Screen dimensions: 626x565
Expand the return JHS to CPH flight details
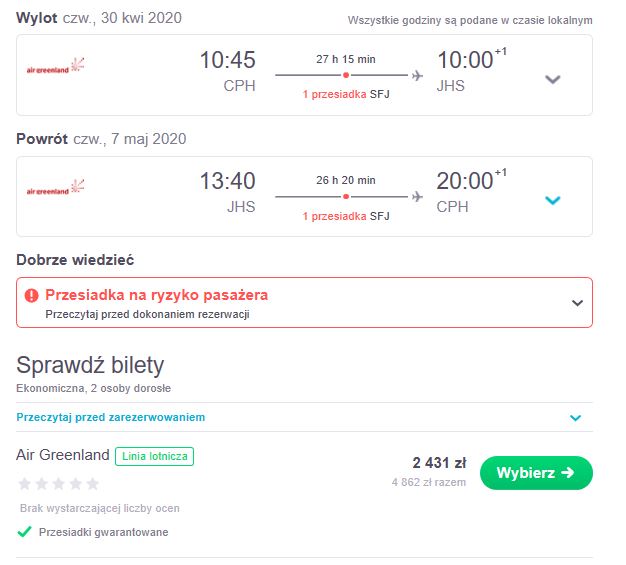553,200
